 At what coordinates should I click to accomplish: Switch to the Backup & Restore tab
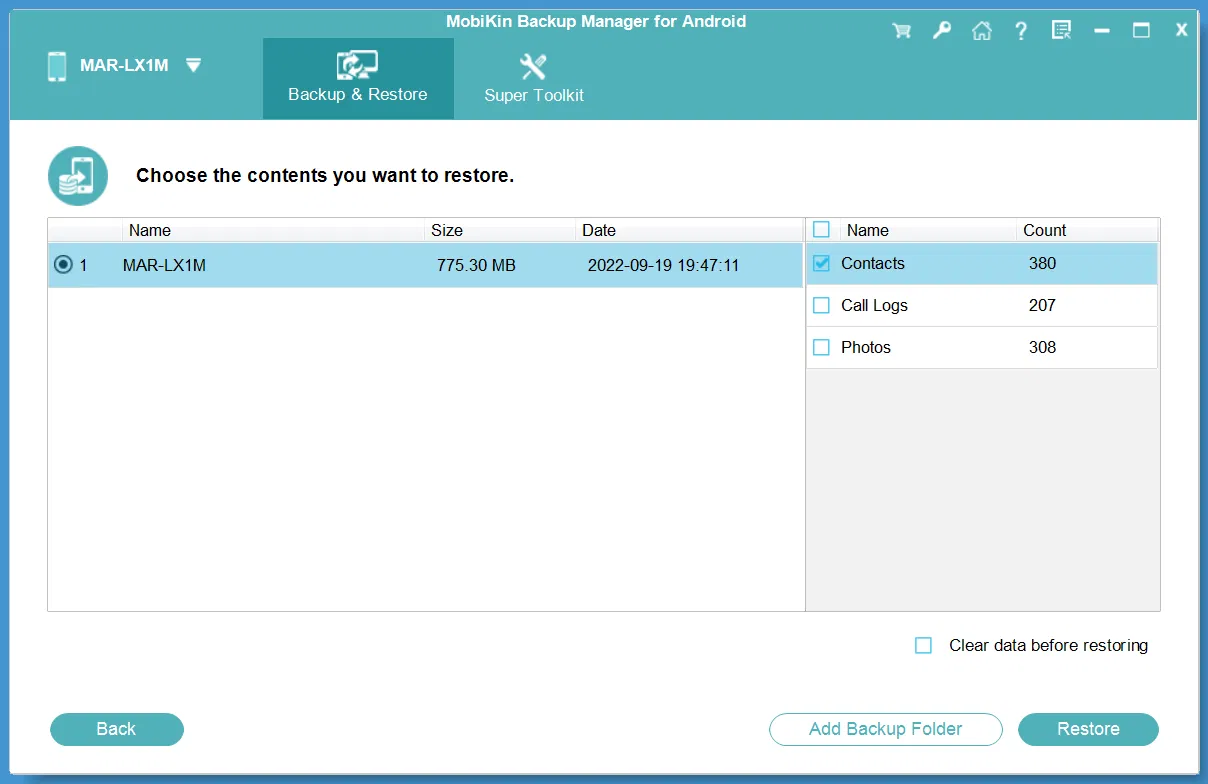click(x=358, y=96)
